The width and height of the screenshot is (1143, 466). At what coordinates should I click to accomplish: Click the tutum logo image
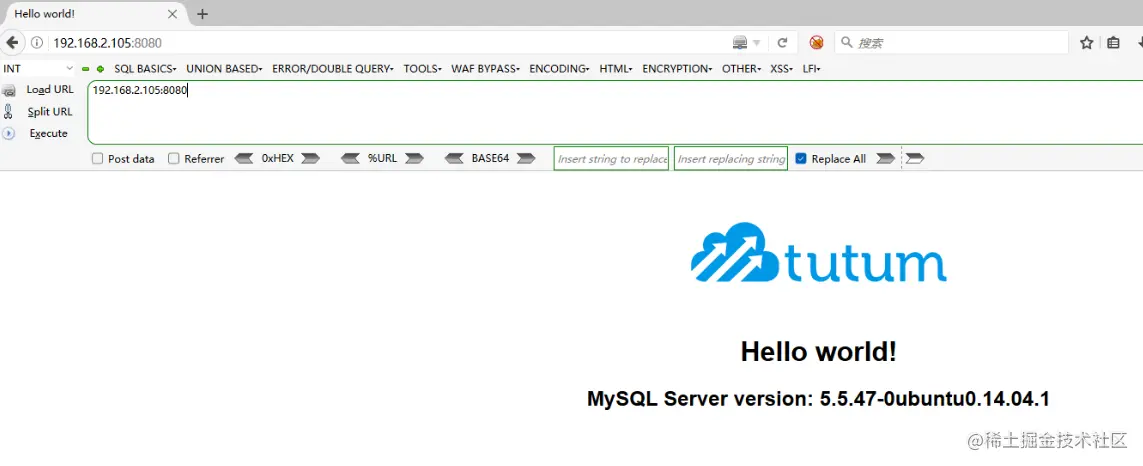pos(819,252)
